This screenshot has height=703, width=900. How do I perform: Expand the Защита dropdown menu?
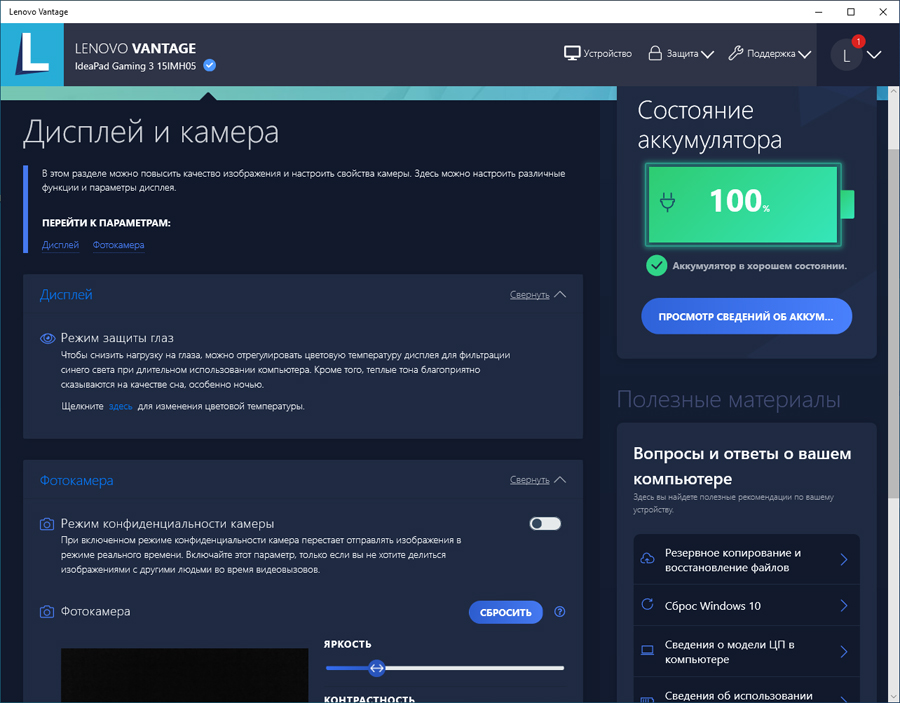tap(708, 55)
